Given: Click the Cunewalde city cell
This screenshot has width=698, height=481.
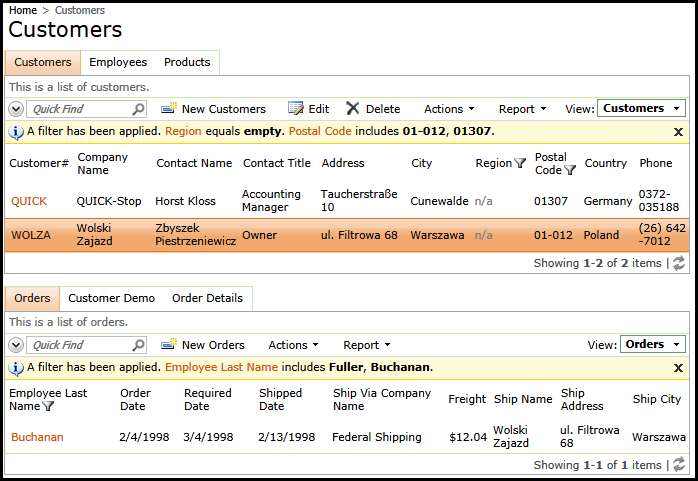Looking at the screenshot, I should (x=439, y=201).
